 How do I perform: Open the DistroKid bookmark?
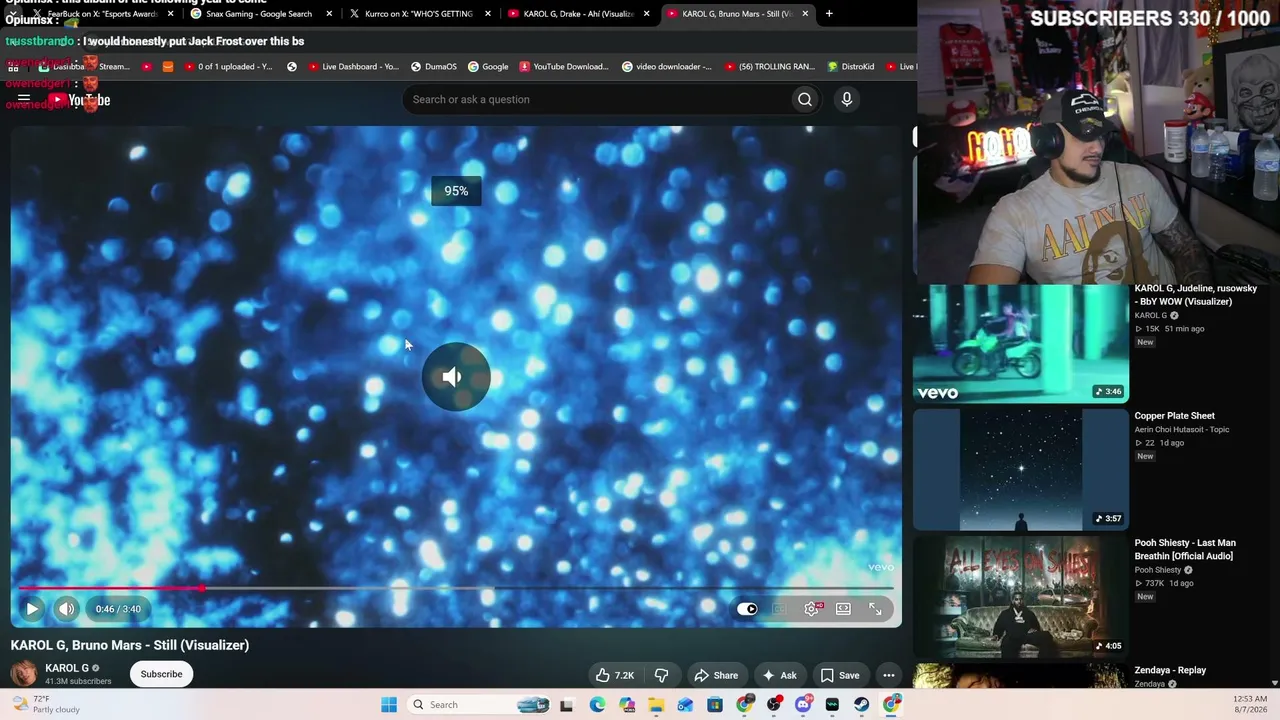tap(851, 67)
